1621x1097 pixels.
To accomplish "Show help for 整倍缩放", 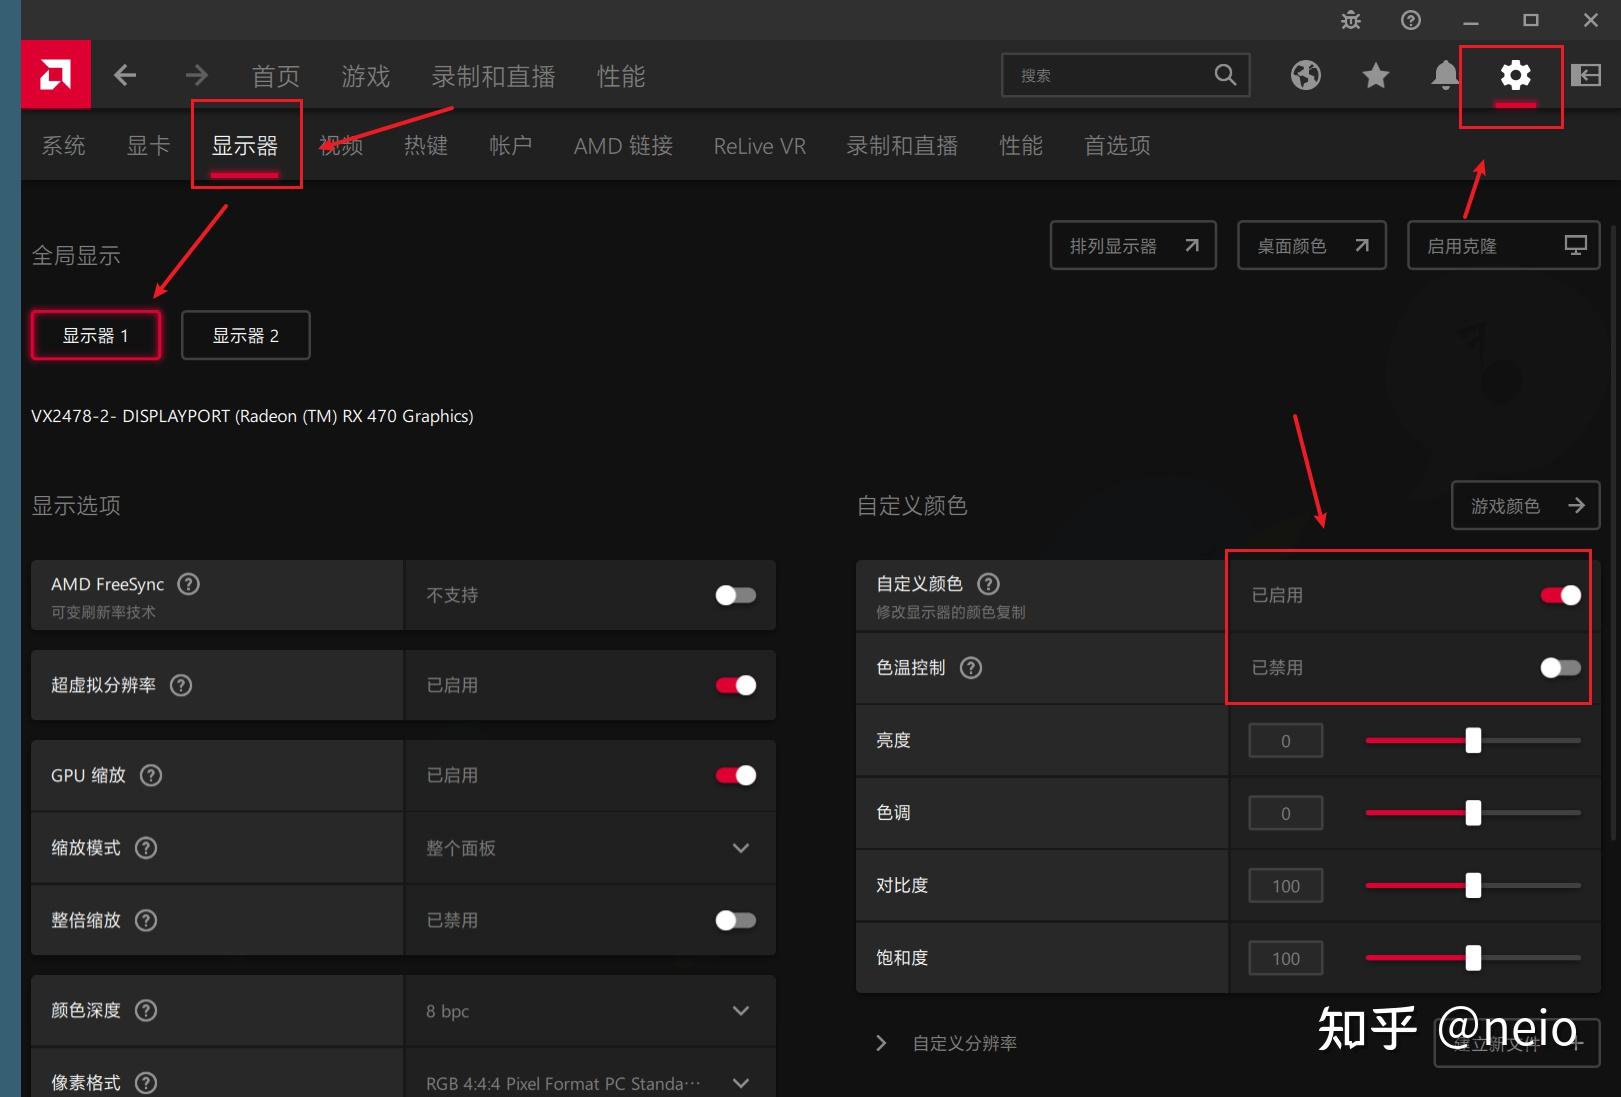I will pyautogui.click(x=146, y=920).
